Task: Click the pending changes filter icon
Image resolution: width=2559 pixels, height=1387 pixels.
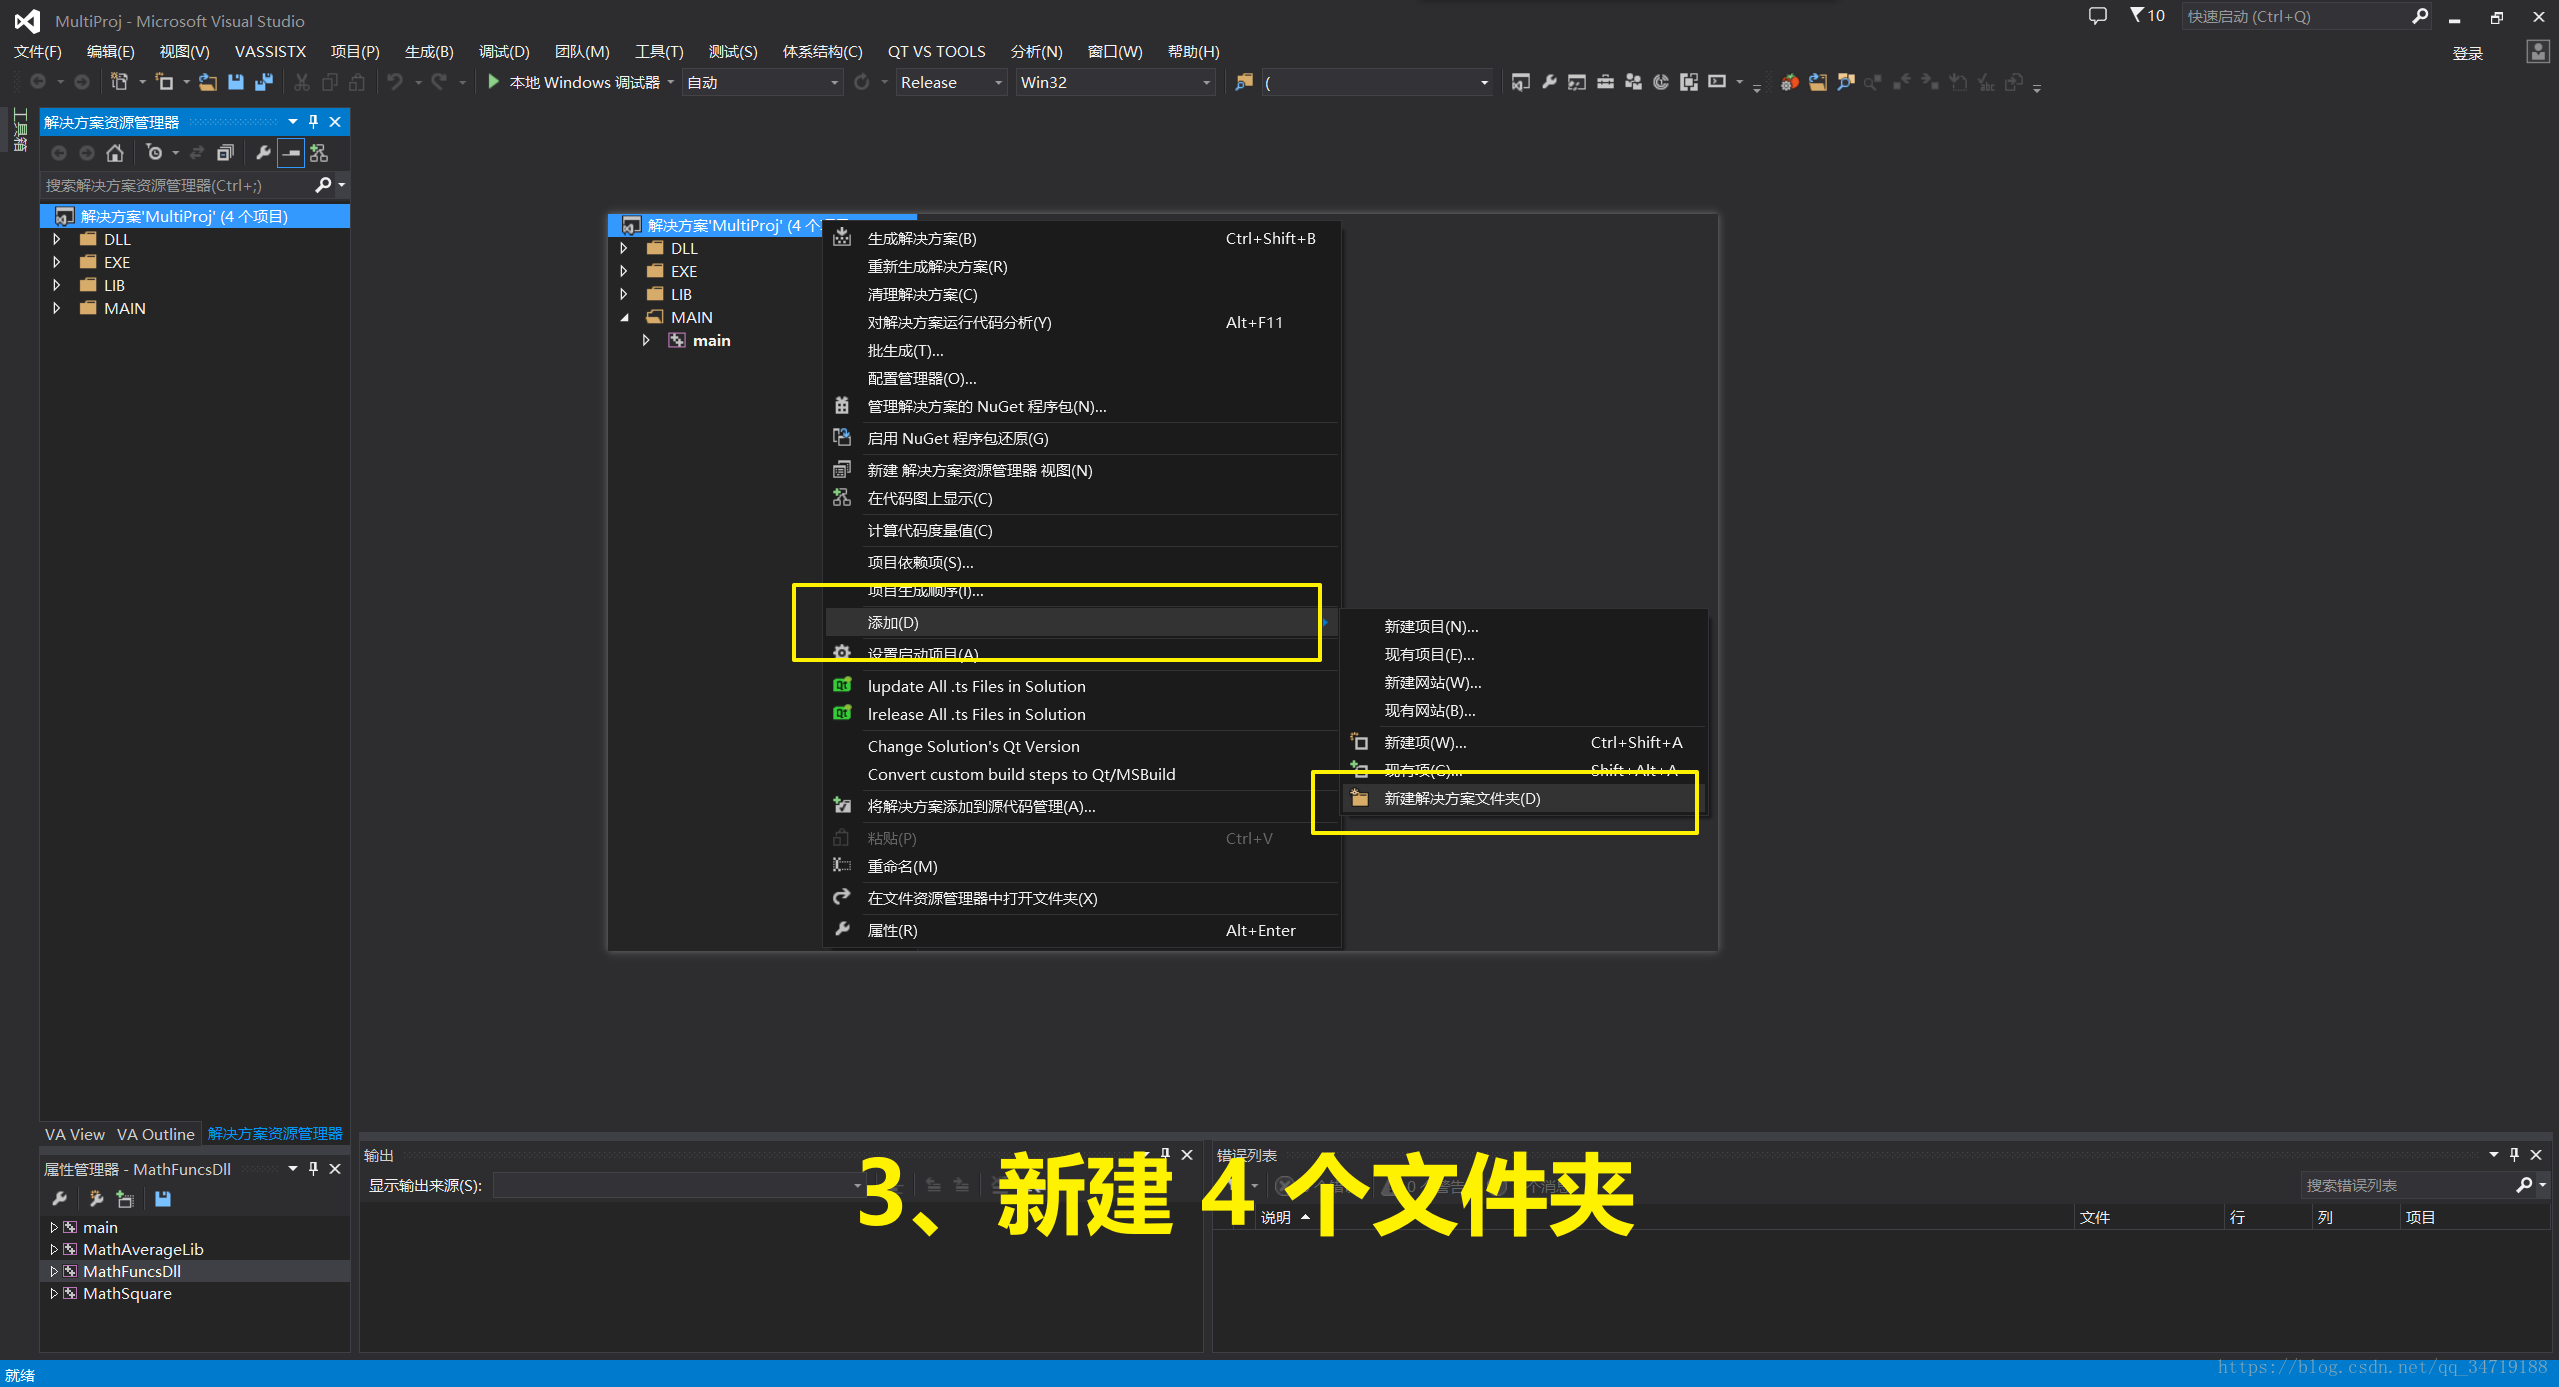Action: click(154, 153)
